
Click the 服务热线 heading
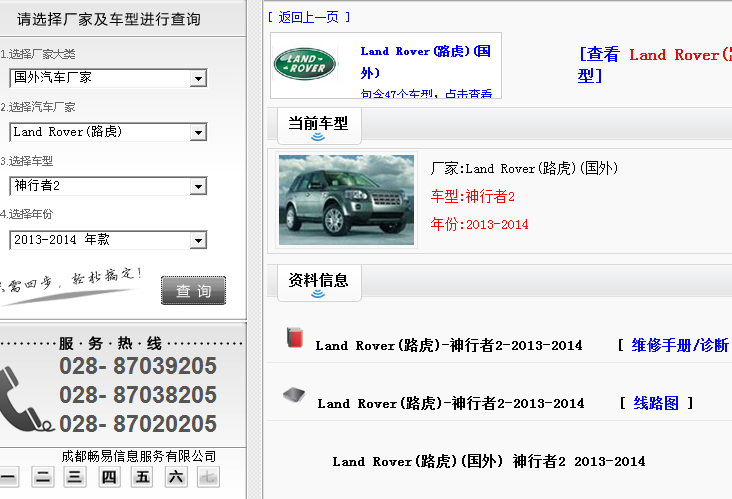click(110, 344)
